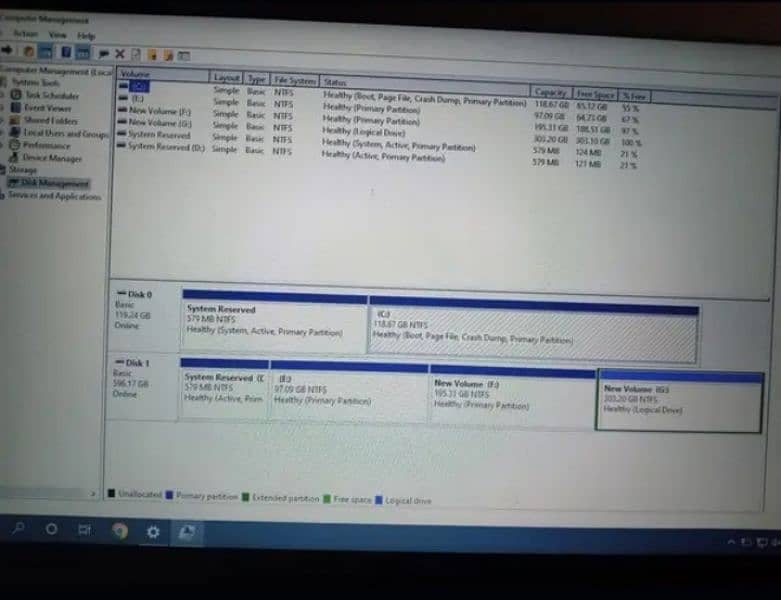Select New Volume (G:) logical drive block
Image resolution: width=781 pixels, height=600 pixels.
(x=679, y=401)
